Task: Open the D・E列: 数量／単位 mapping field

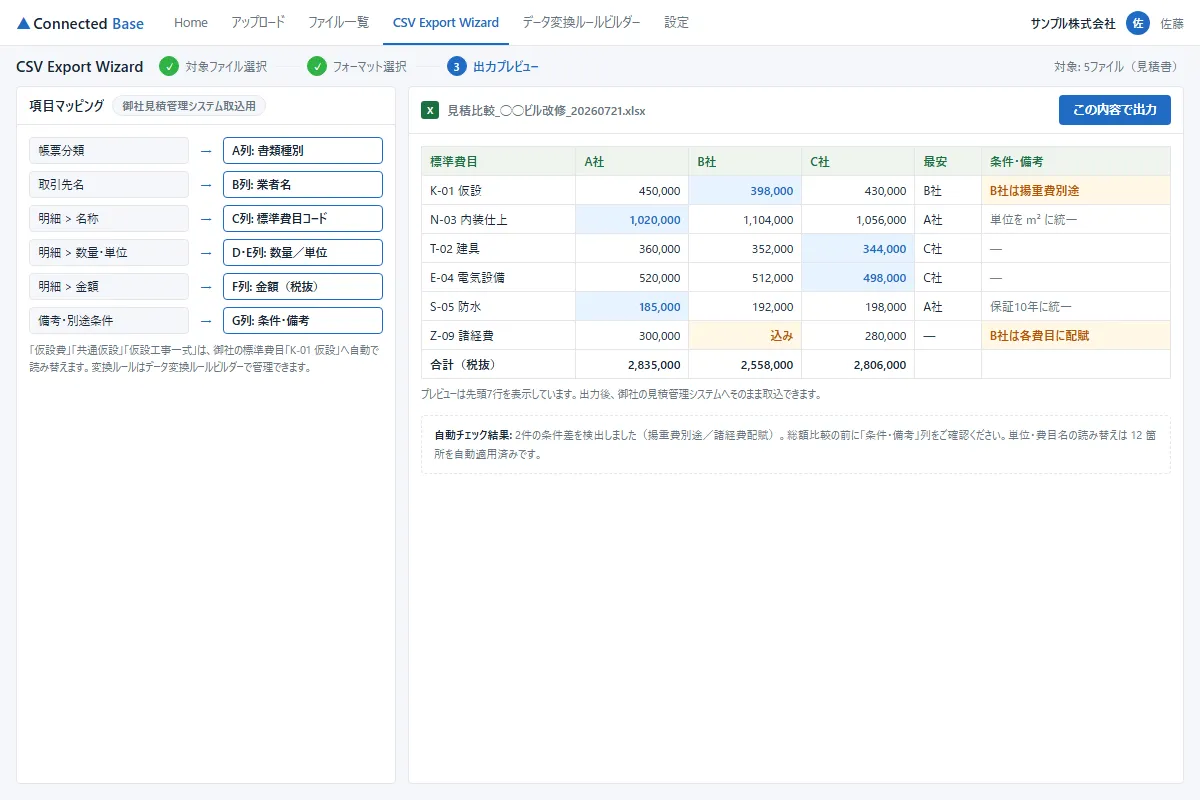Action: (x=303, y=252)
